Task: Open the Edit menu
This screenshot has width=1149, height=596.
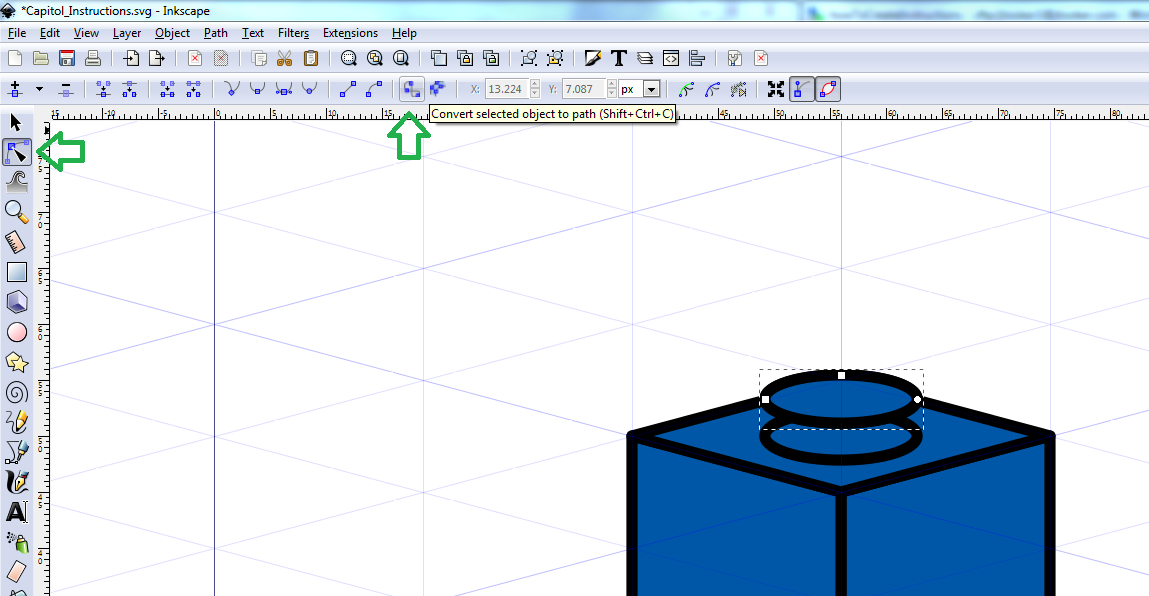Action: tap(50, 33)
